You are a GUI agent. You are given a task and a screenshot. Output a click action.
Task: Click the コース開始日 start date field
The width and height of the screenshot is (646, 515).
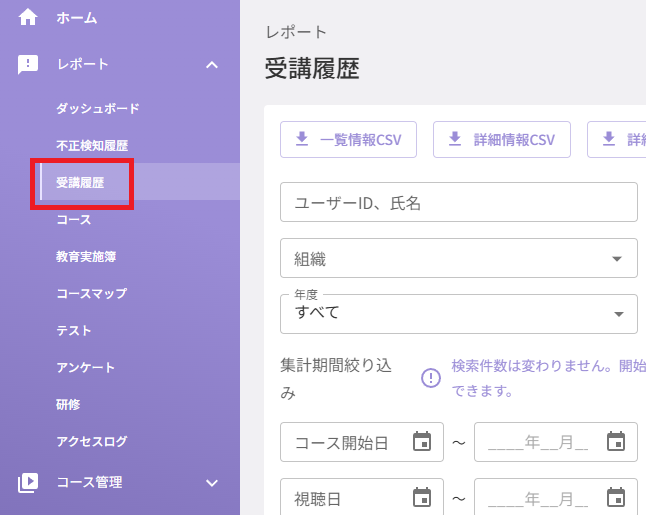[x=362, y=442]
